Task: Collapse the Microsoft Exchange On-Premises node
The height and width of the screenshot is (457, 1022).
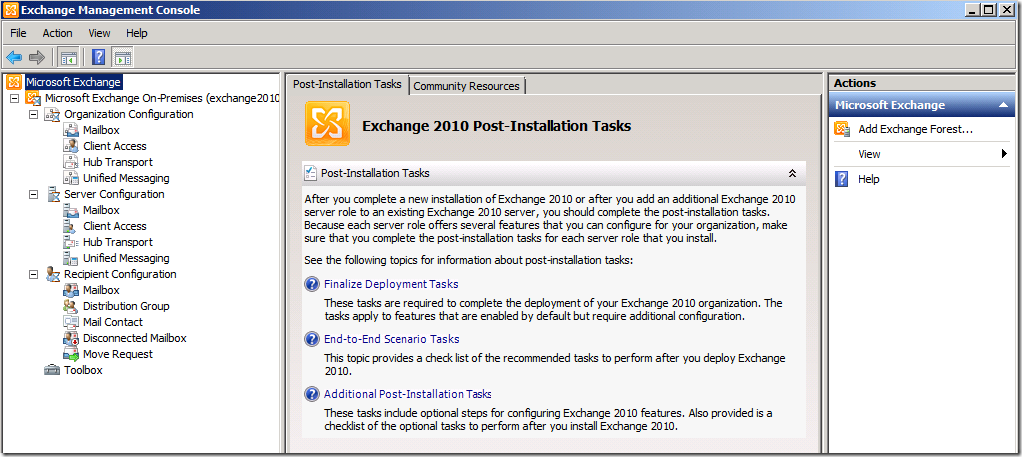Action: pyautogui.click(x=15, y=98)
